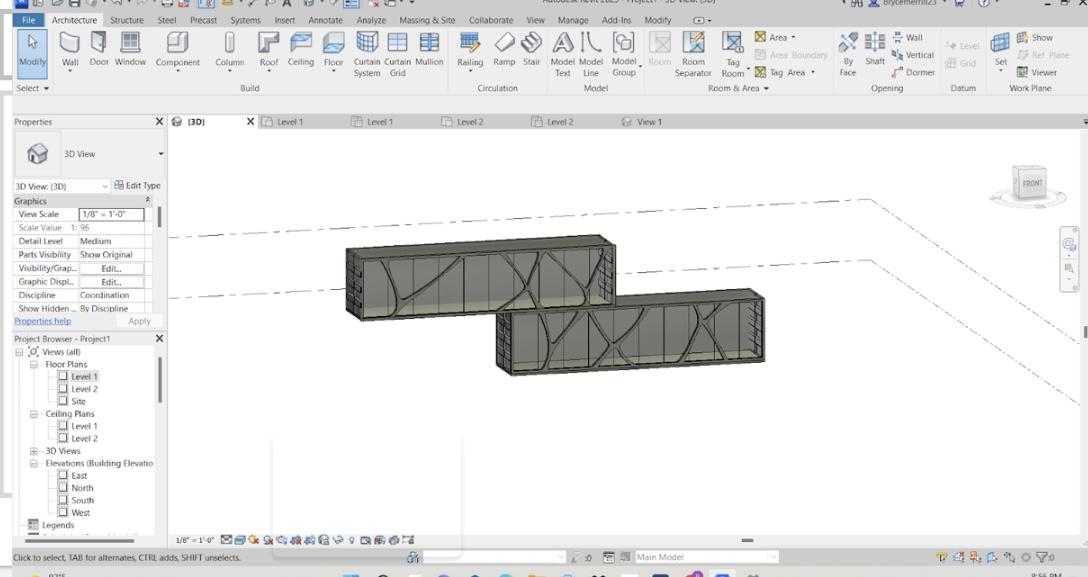This screenshot has height=577, width=1088.
Task: Close the {3D} view tab
Action: pos(251,122)
